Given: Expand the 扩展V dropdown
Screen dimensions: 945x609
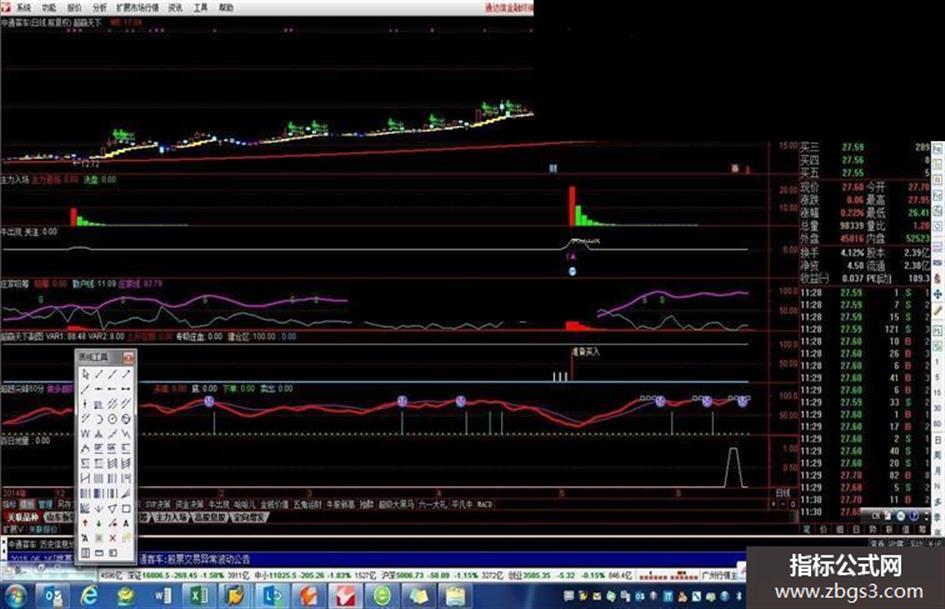Looking at the screenshot, I should point(13,529).
